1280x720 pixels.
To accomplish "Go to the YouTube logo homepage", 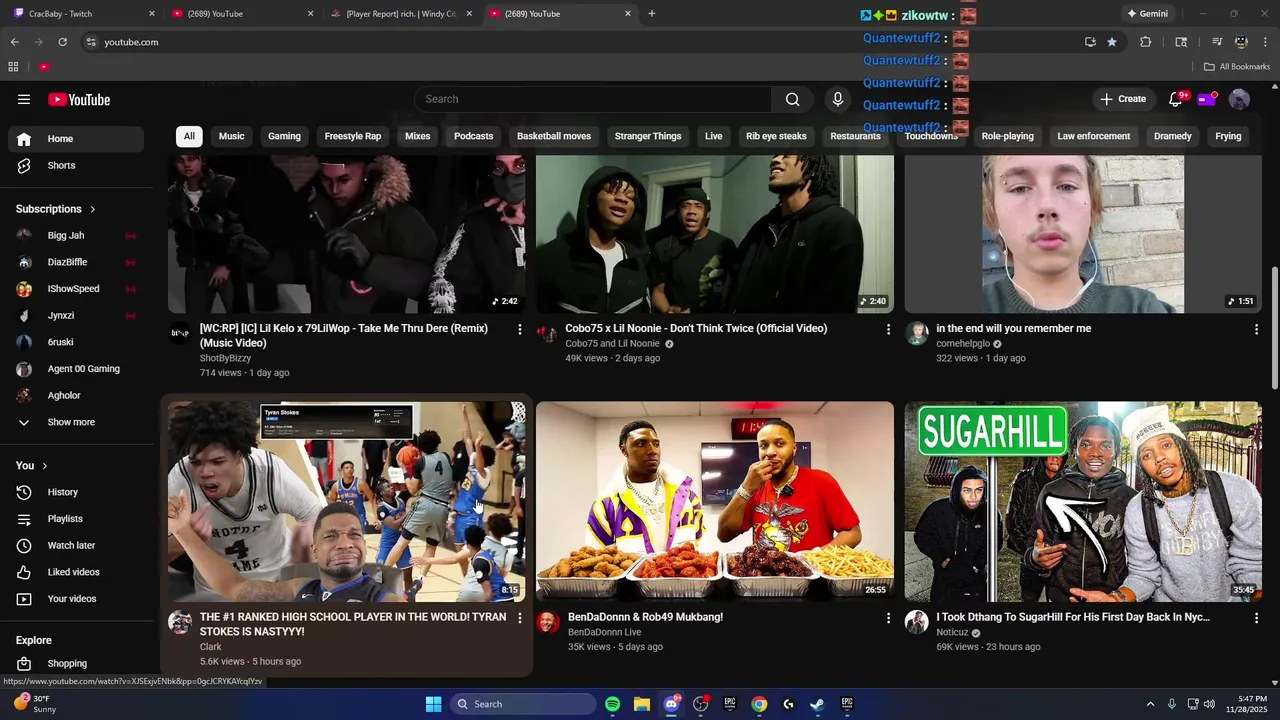I will click(79, 99).
